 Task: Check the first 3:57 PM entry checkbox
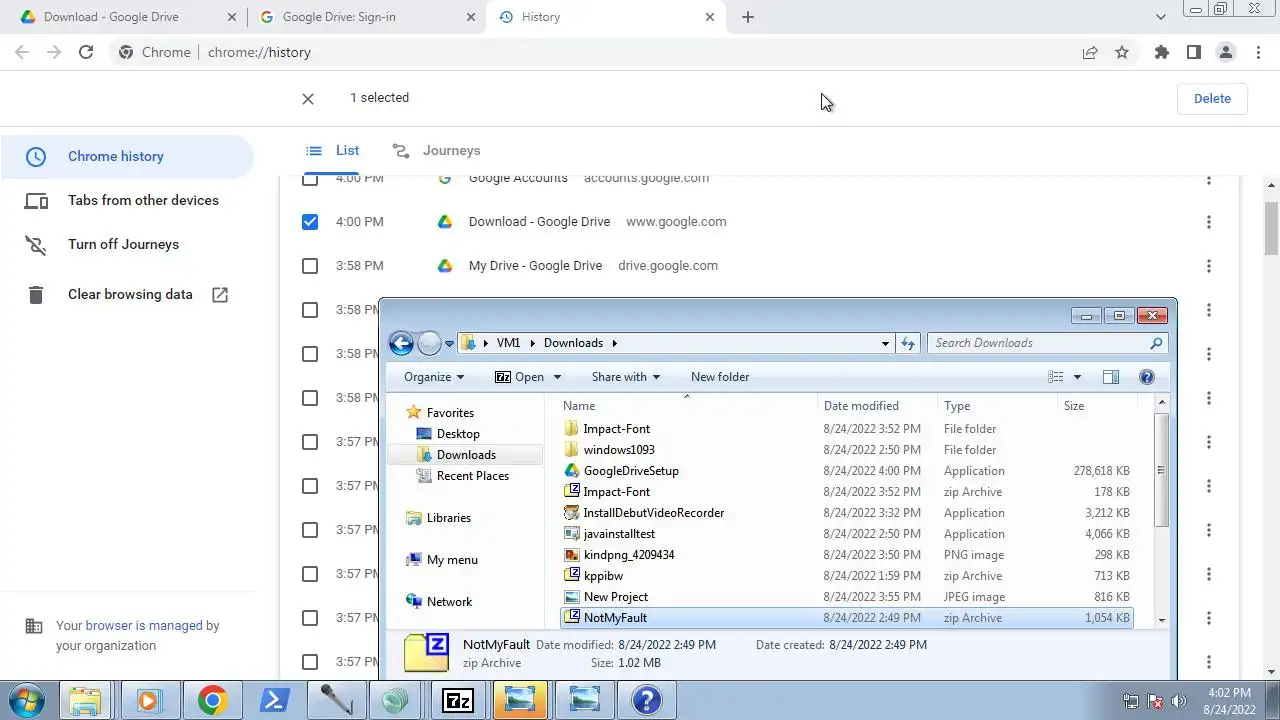click(310, 442)
